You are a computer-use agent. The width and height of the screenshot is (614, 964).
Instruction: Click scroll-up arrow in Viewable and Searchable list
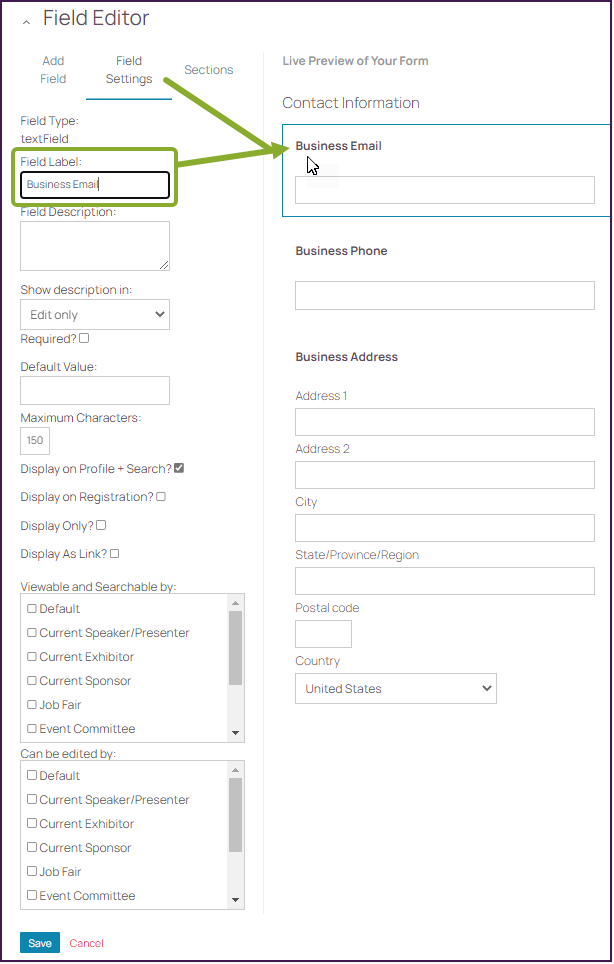(x=236, y=603)
